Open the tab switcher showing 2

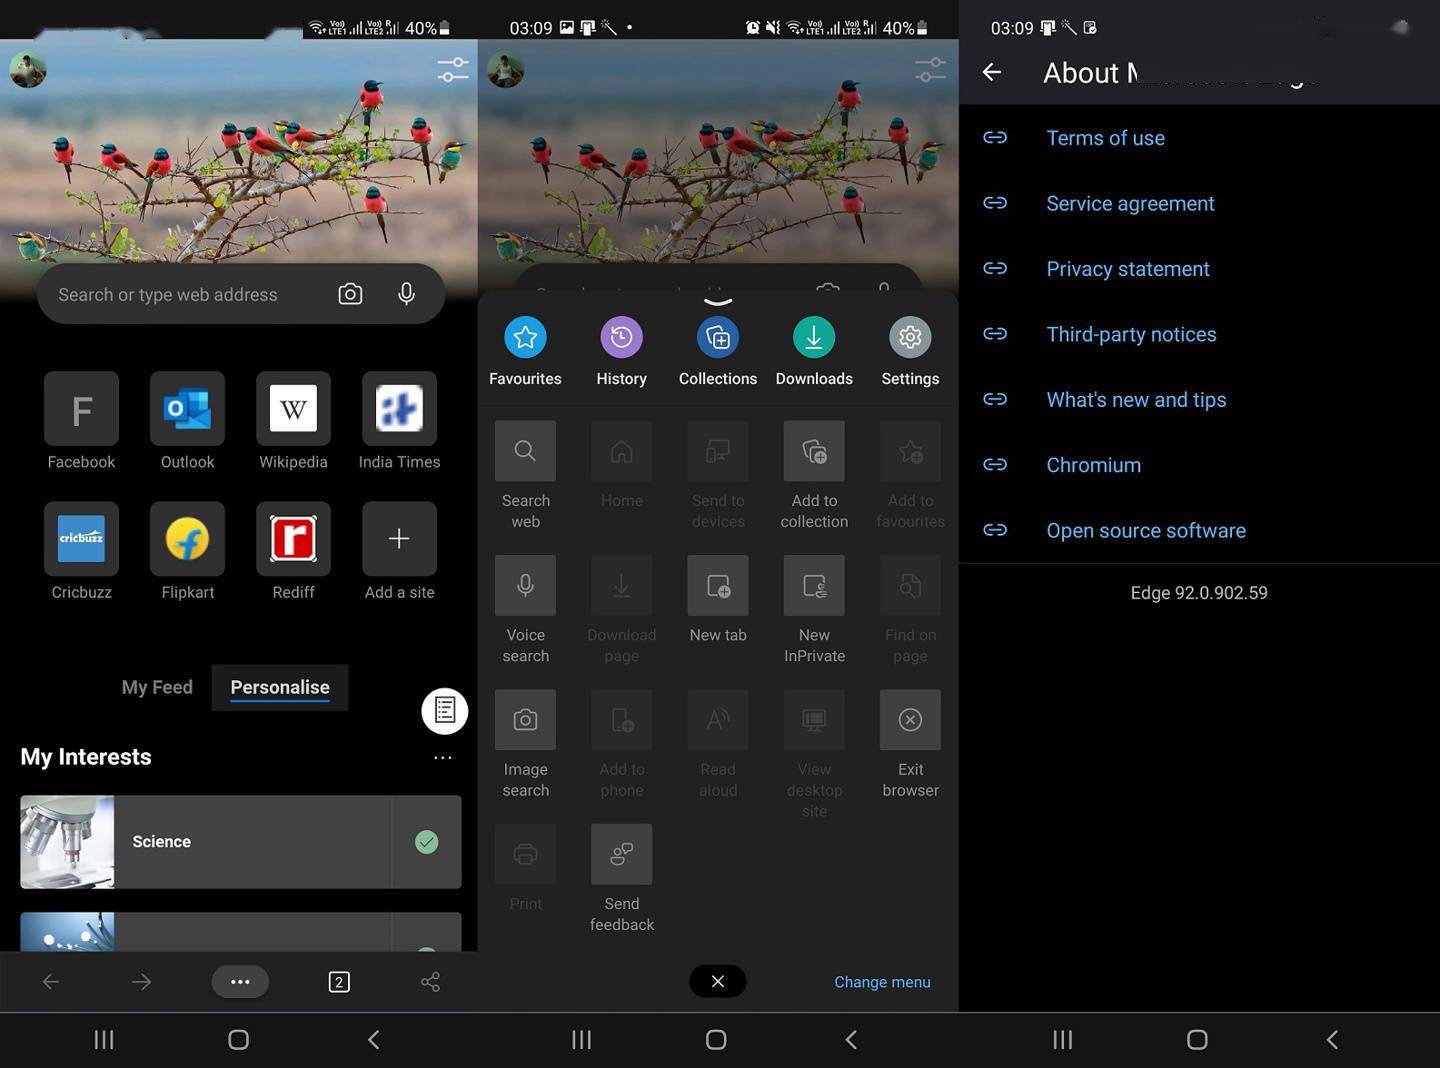tap(339, 982)
